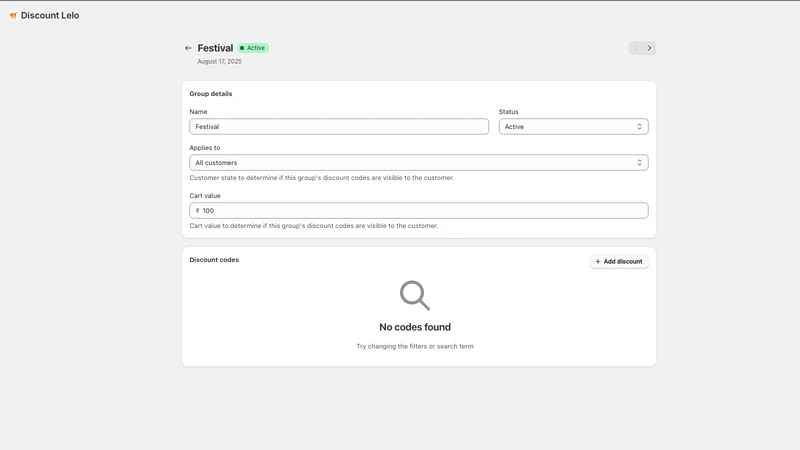The width and height of the screenshot is (800, 450).
Task: Click the Name field label
Action: point(198,112)
